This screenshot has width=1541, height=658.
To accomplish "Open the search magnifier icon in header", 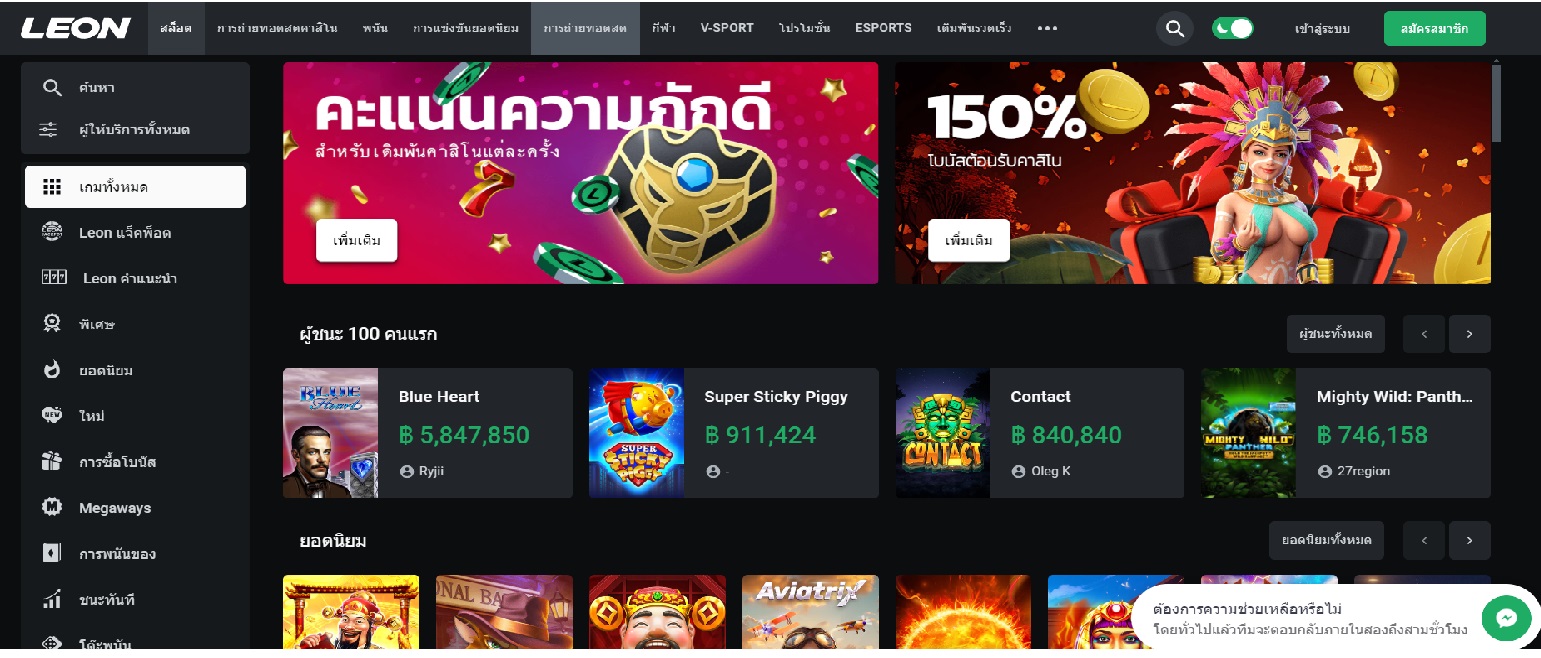I will coord(1174,28).
